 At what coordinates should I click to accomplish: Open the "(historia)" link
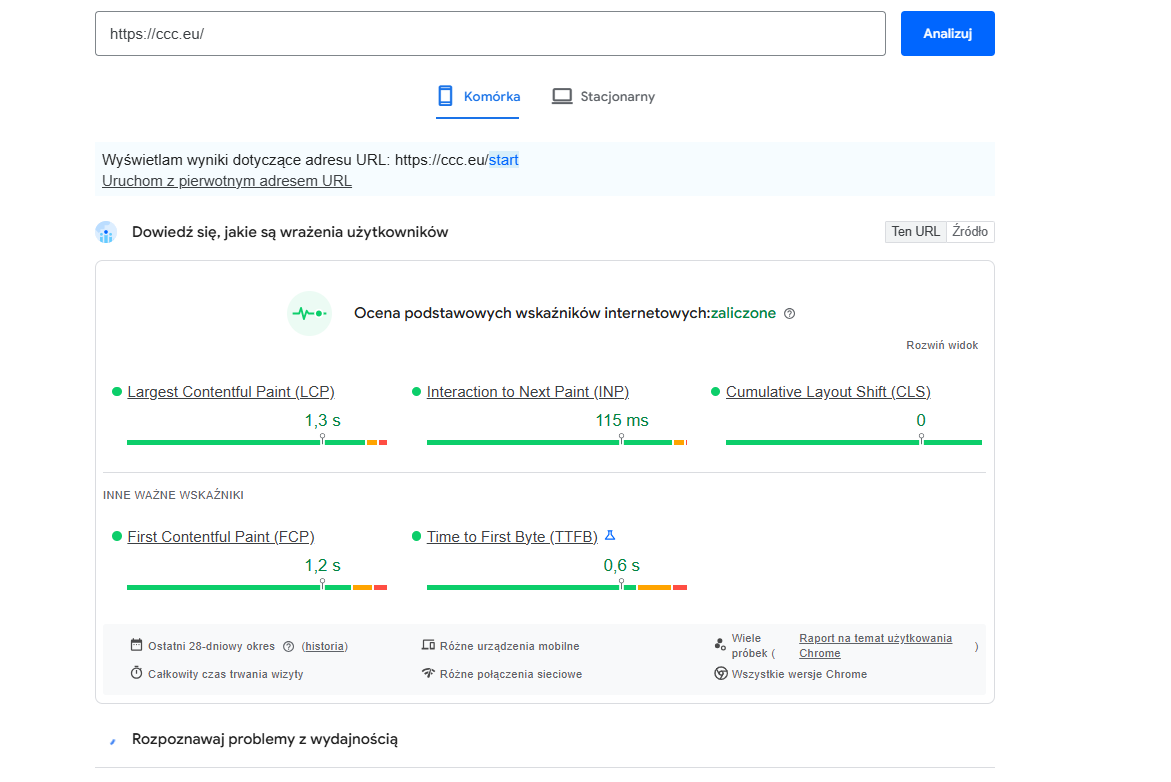[324, 646]
